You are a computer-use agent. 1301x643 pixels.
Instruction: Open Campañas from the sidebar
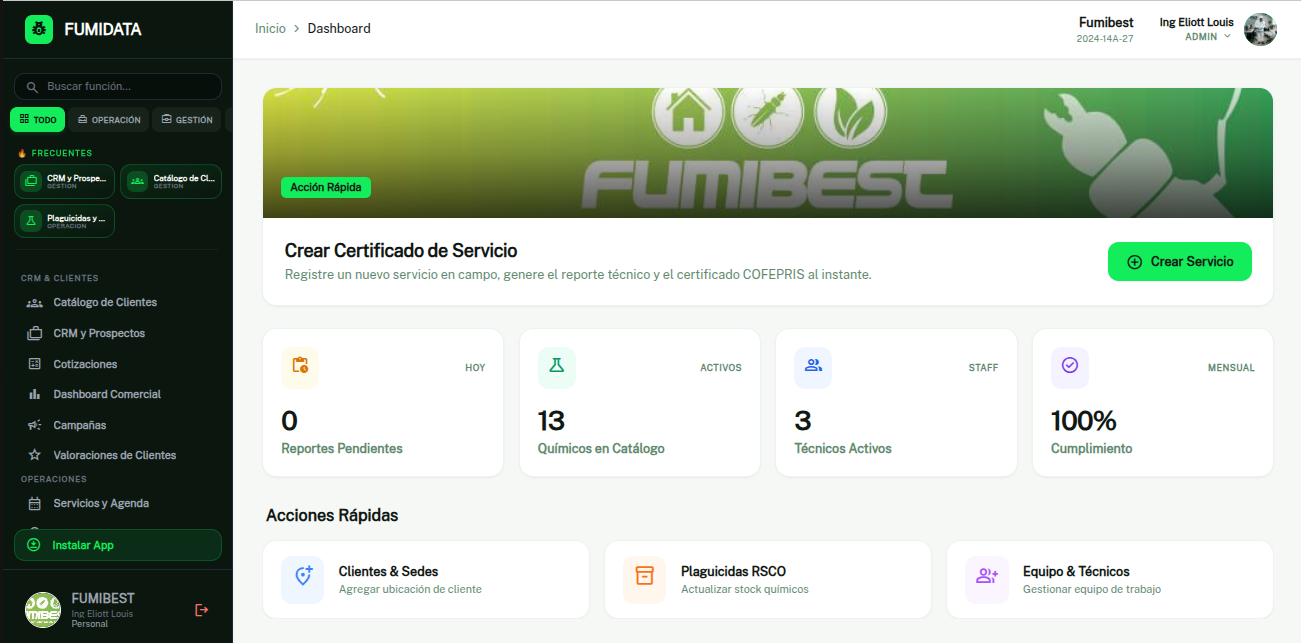click(118, 425)
